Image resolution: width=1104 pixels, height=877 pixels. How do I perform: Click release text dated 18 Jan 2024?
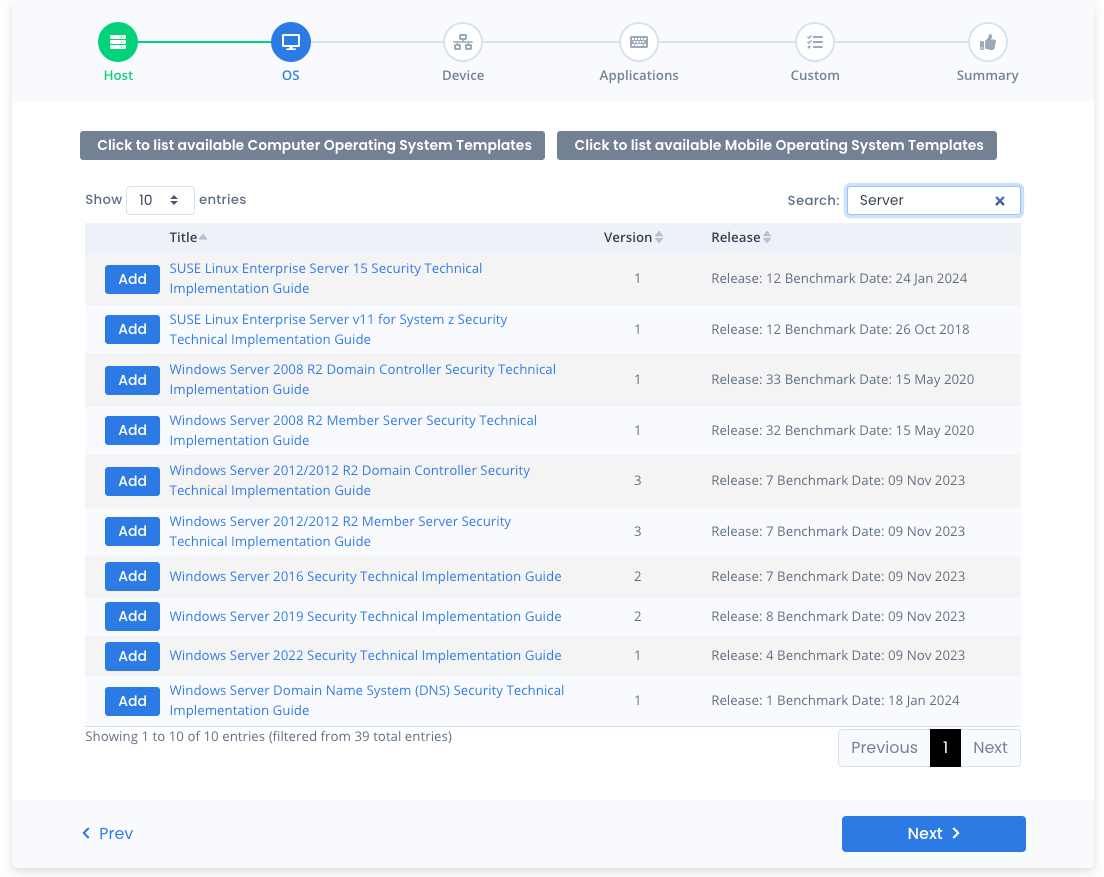coord(835,700)
